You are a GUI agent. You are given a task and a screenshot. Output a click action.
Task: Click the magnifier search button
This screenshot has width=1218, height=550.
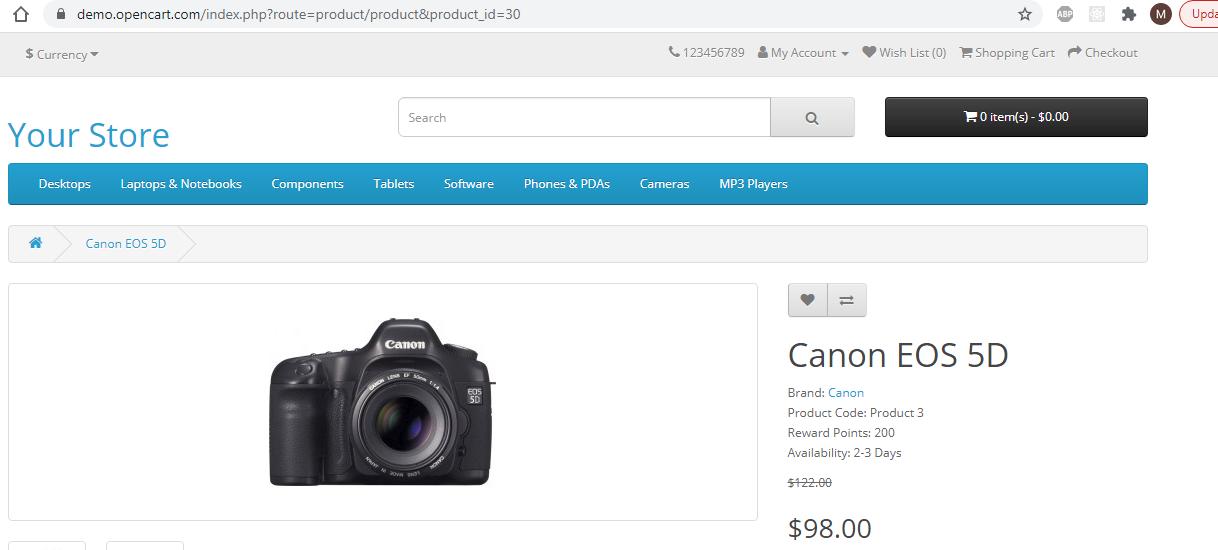pyautogui.click(x=812, y=117)
